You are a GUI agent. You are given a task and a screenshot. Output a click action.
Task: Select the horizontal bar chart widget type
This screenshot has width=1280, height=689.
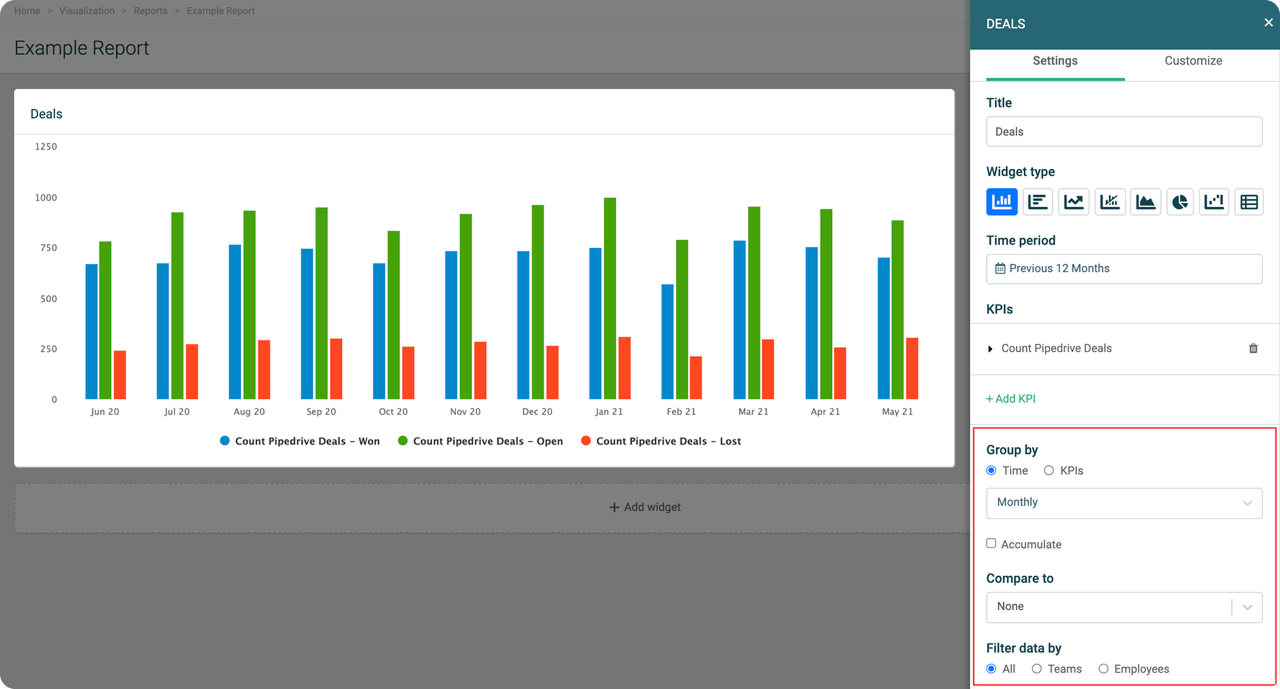[1038, 202]
